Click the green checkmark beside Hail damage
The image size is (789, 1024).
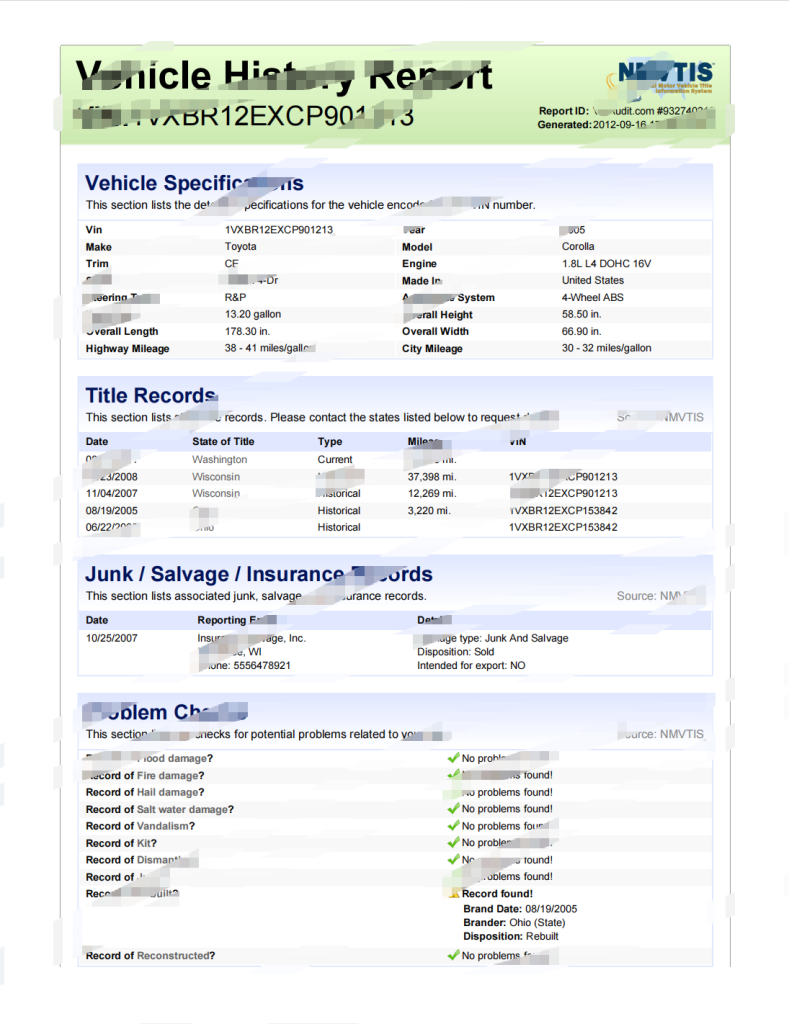click(x=454, y=792)
